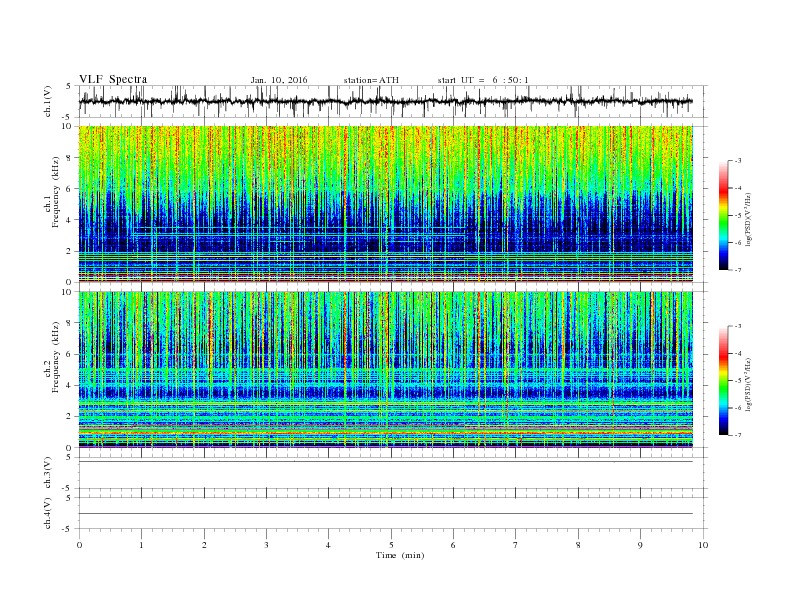Click the ch.2 spectrogram panel

coord(386,369)
